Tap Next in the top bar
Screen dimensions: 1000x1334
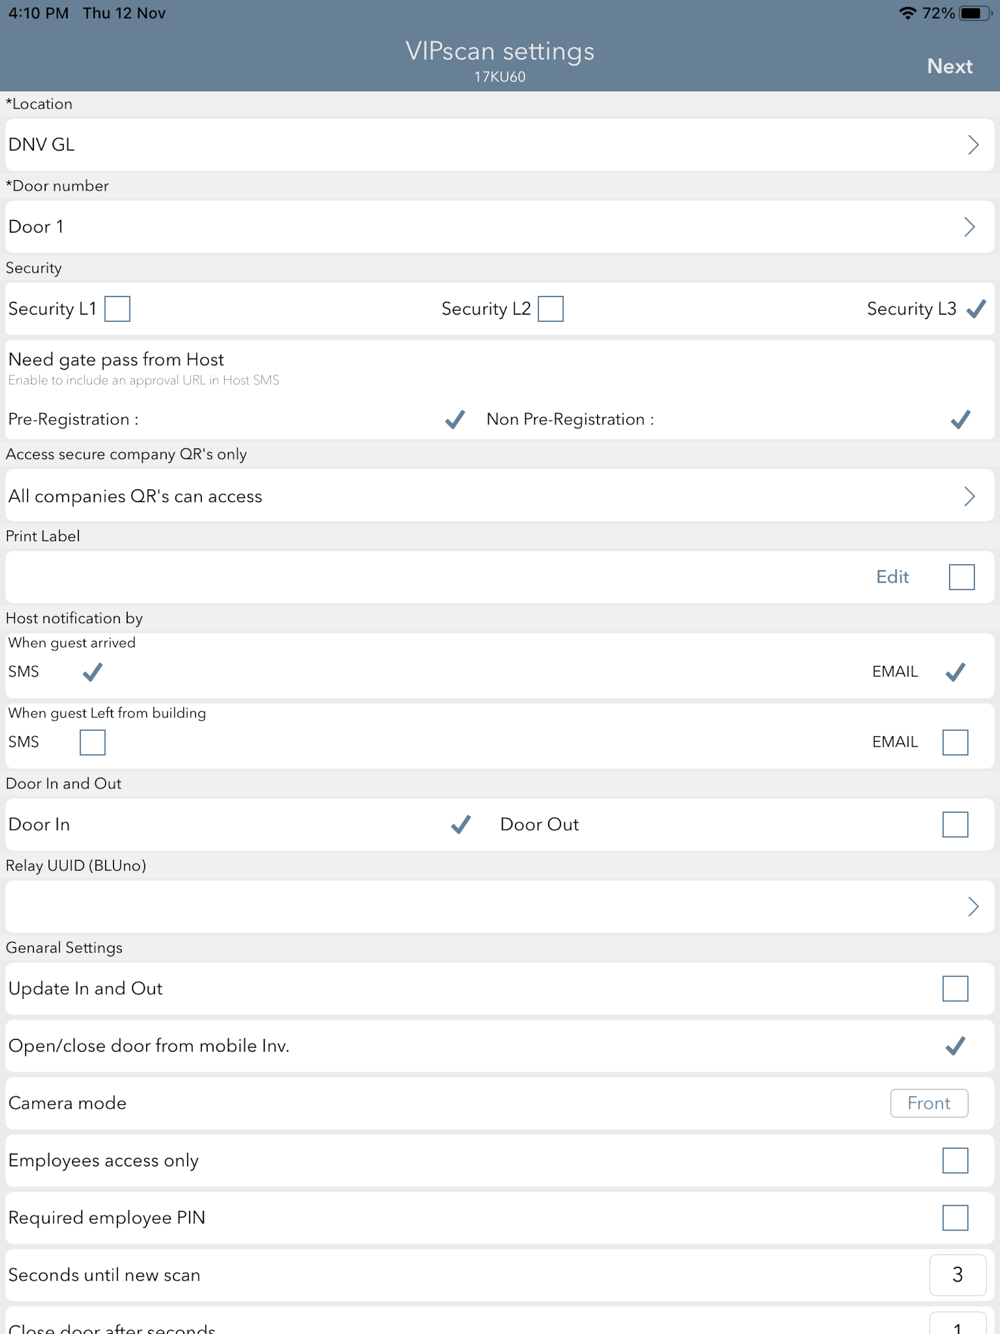tap(949, 66)
